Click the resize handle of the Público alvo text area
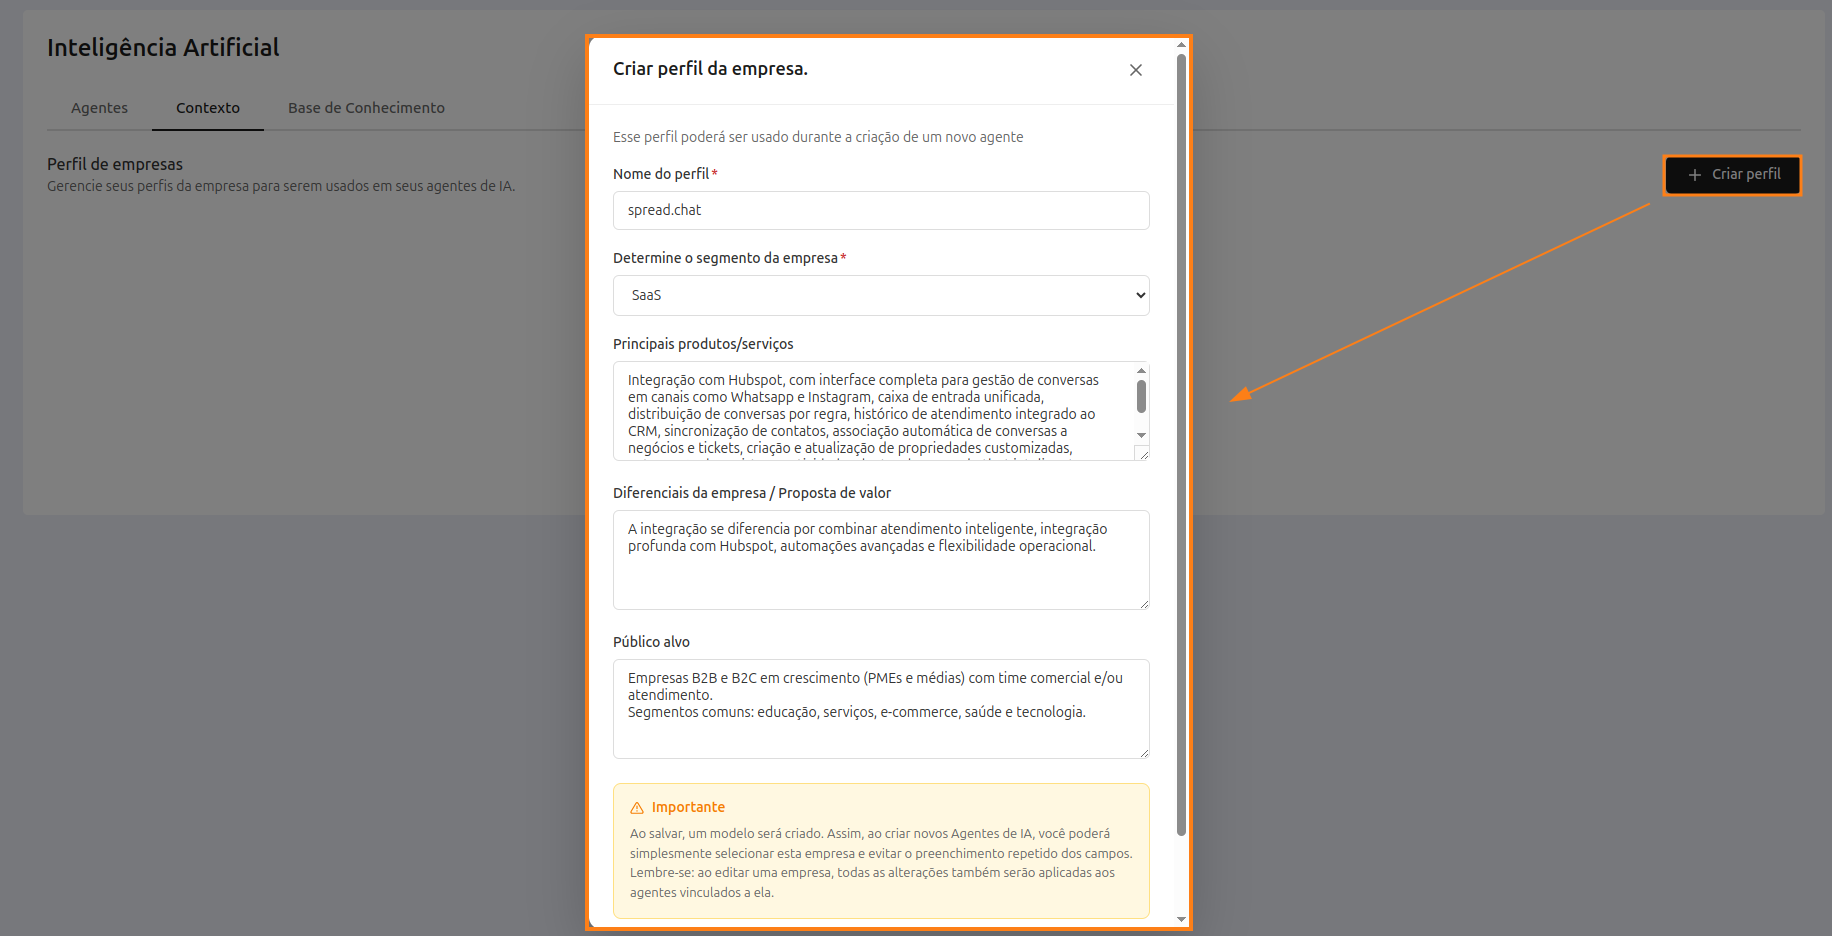Screen dimensions: 1832x936 point(1143,752)
